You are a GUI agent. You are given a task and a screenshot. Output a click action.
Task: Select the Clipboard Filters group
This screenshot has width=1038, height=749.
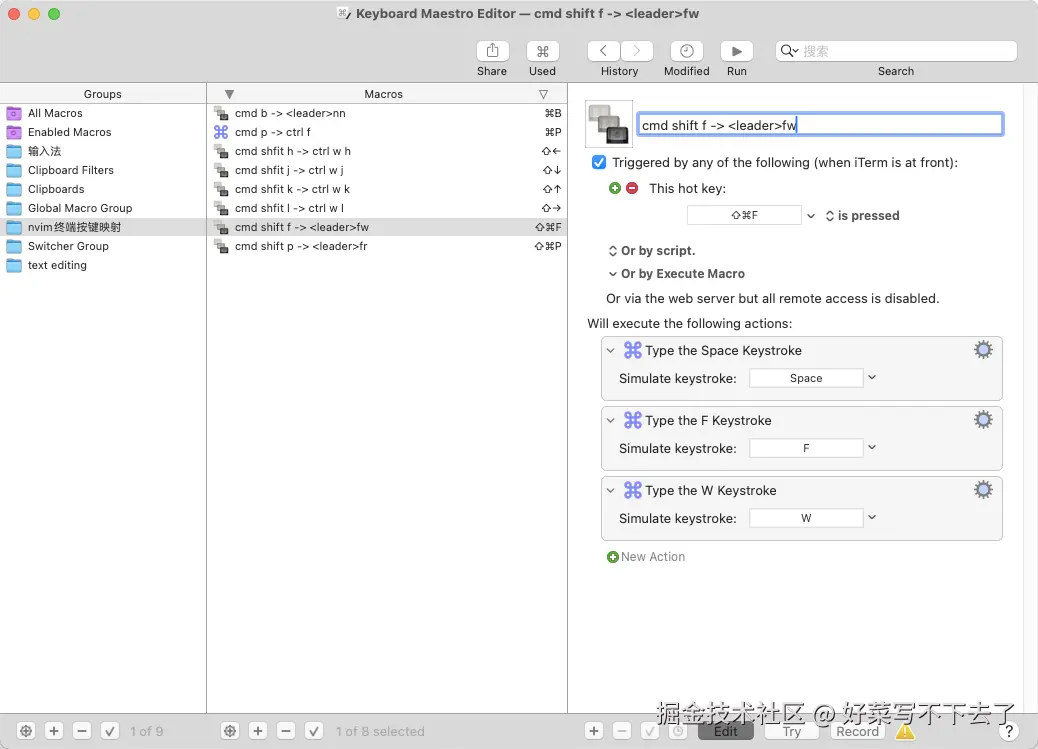pyautogui.click(x=103, y=170)
